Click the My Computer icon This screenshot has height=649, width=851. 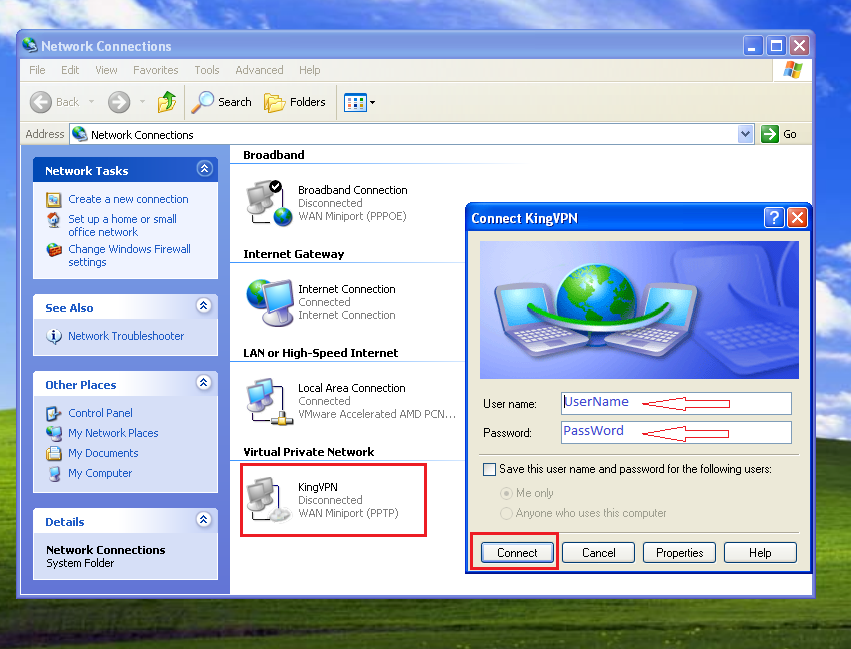54,474
